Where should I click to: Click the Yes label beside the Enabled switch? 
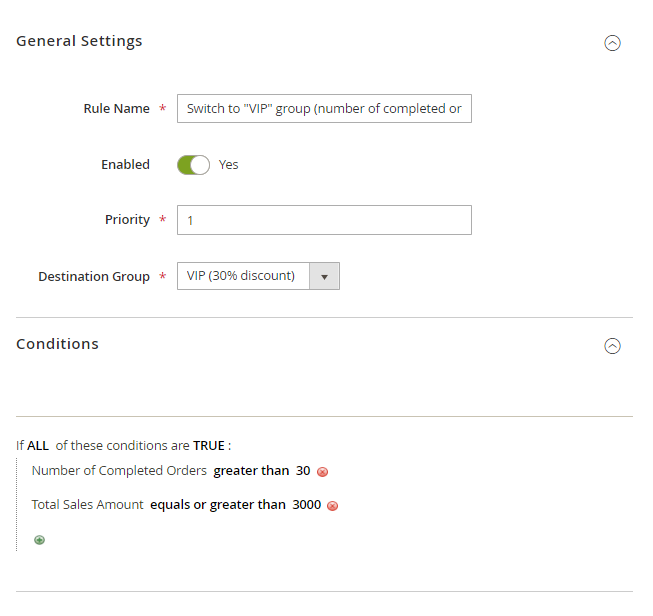[x=229, y=165]
